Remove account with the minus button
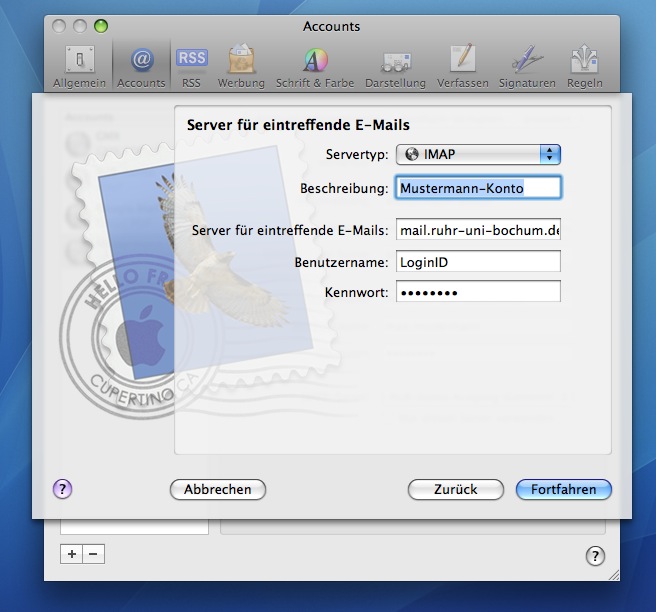Screen dimensions: 656x612 coord(93,554)
